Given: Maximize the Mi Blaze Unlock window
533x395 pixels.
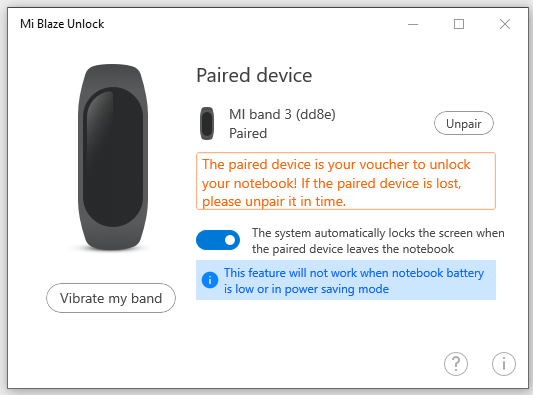Looking at the screenshot, I should 459,24.
